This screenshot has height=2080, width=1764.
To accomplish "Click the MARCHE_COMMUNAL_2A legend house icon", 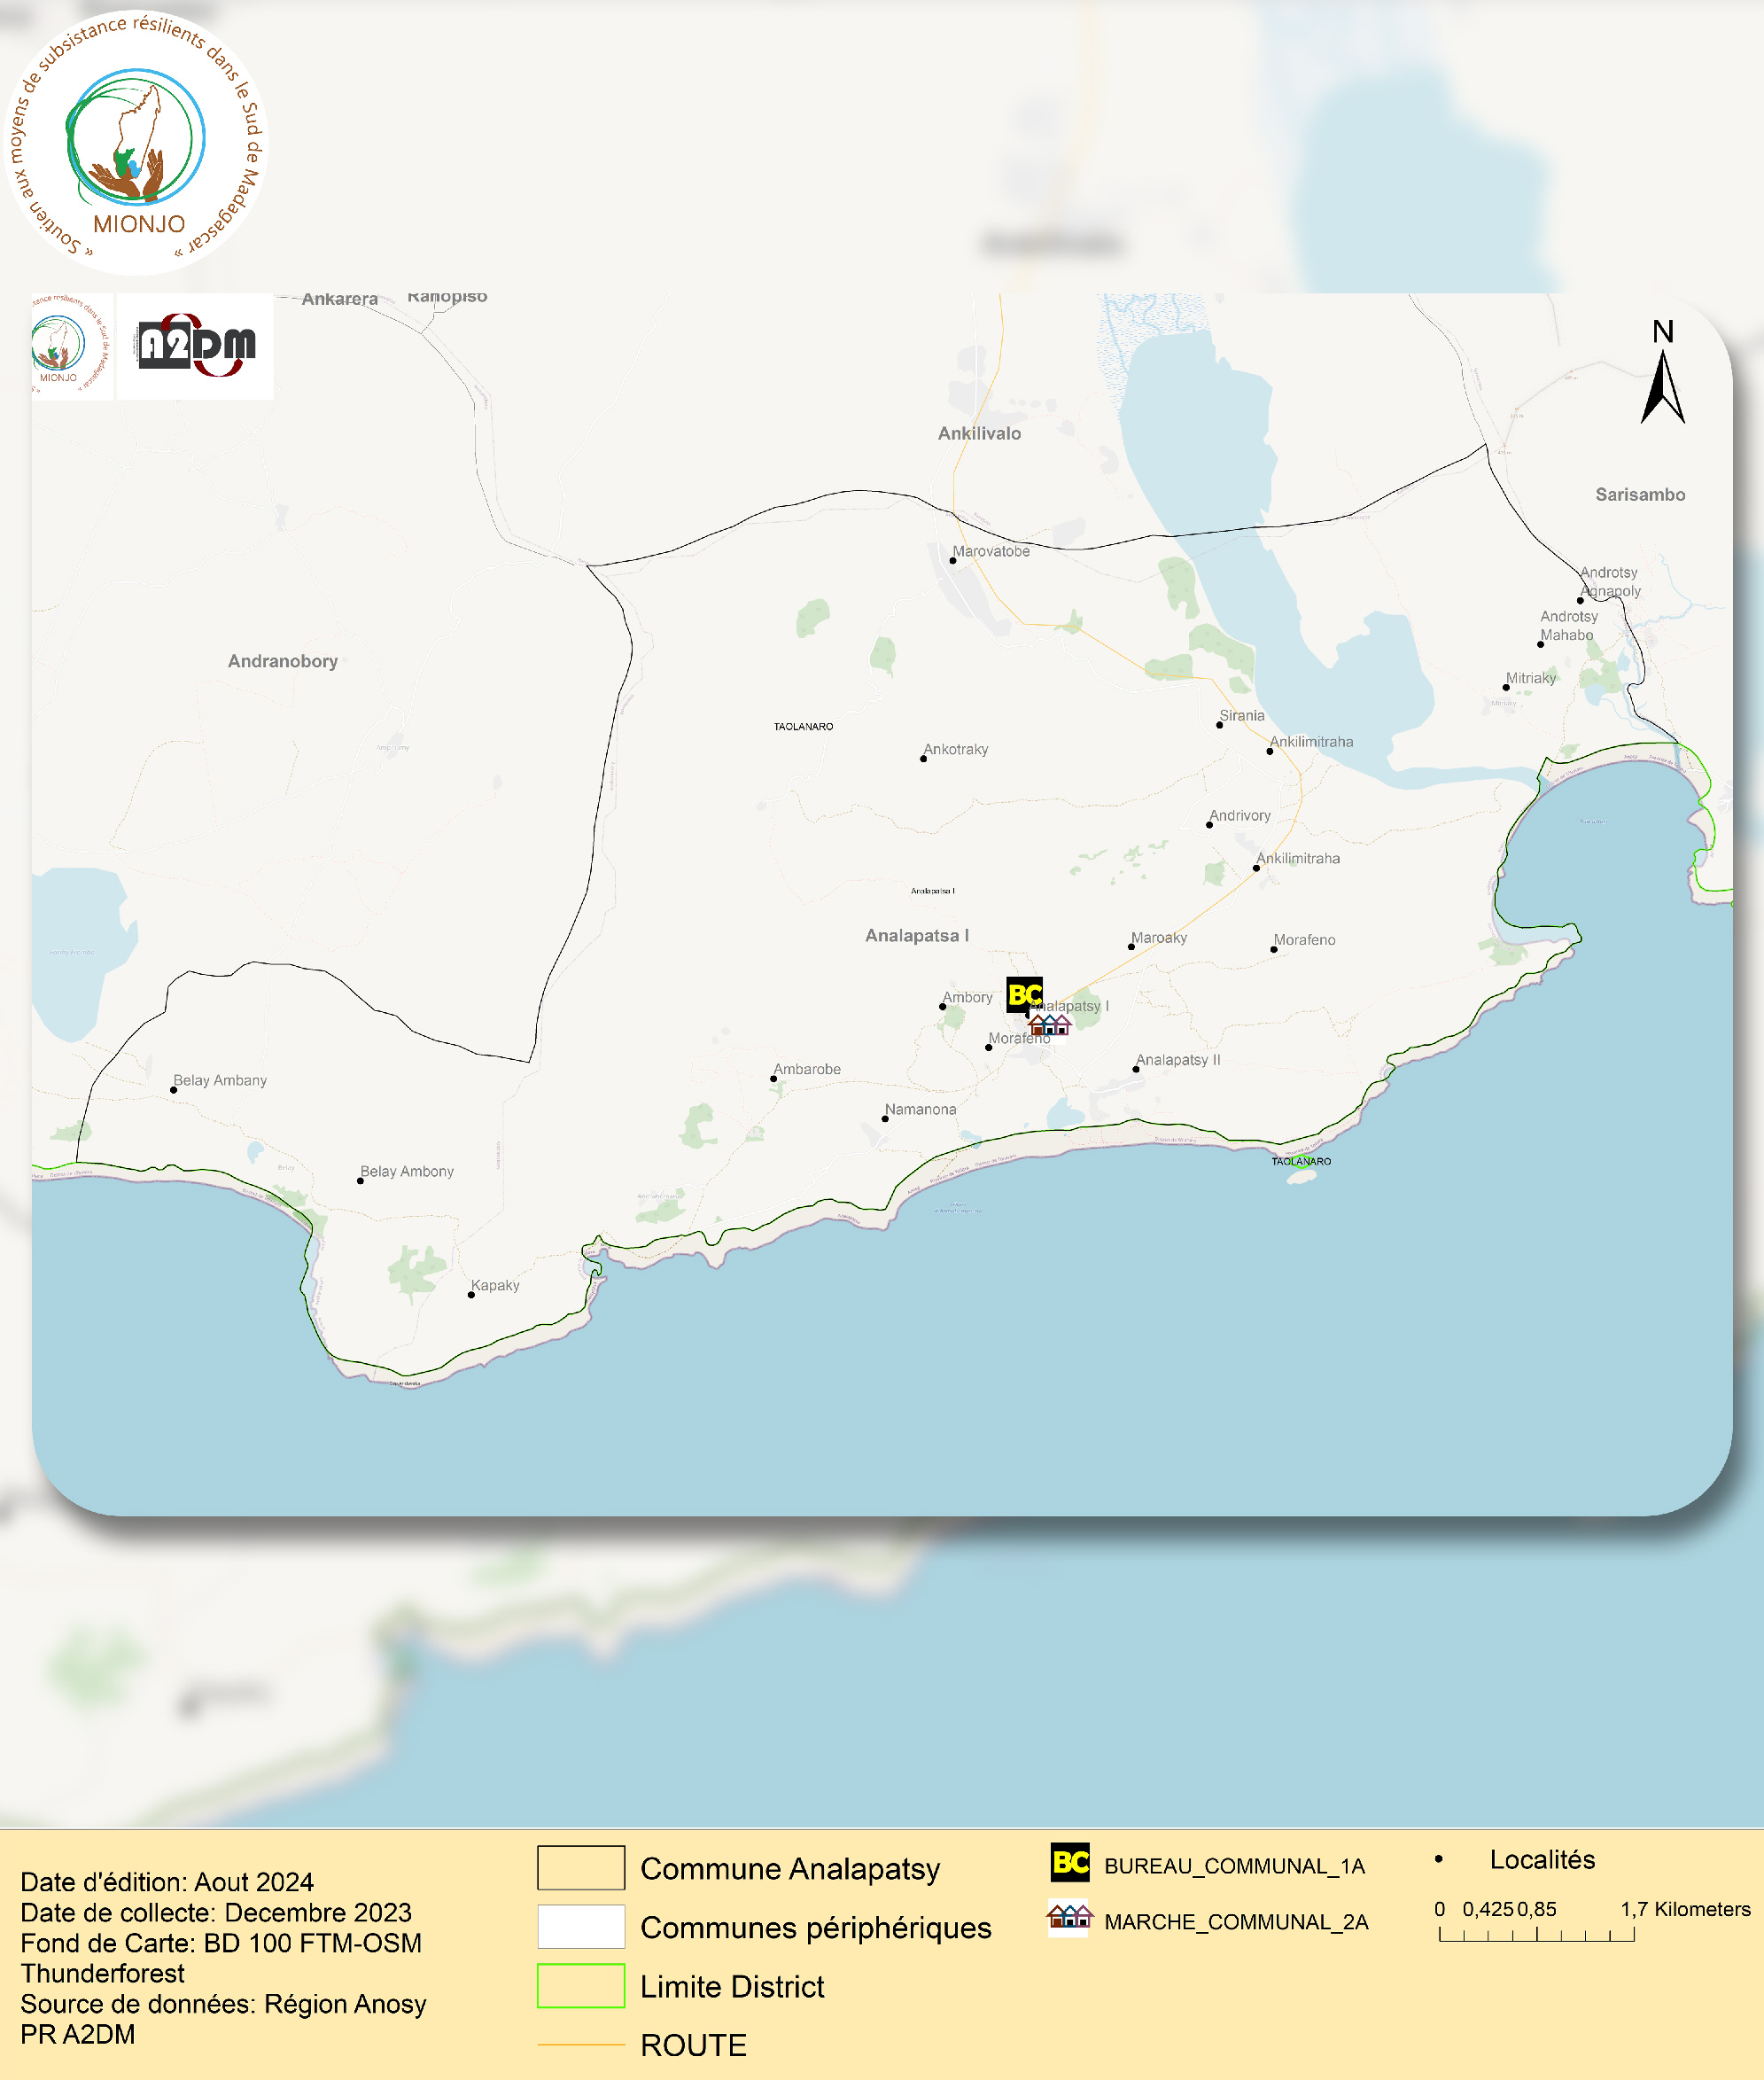I will click(x=1069, y=1917).
